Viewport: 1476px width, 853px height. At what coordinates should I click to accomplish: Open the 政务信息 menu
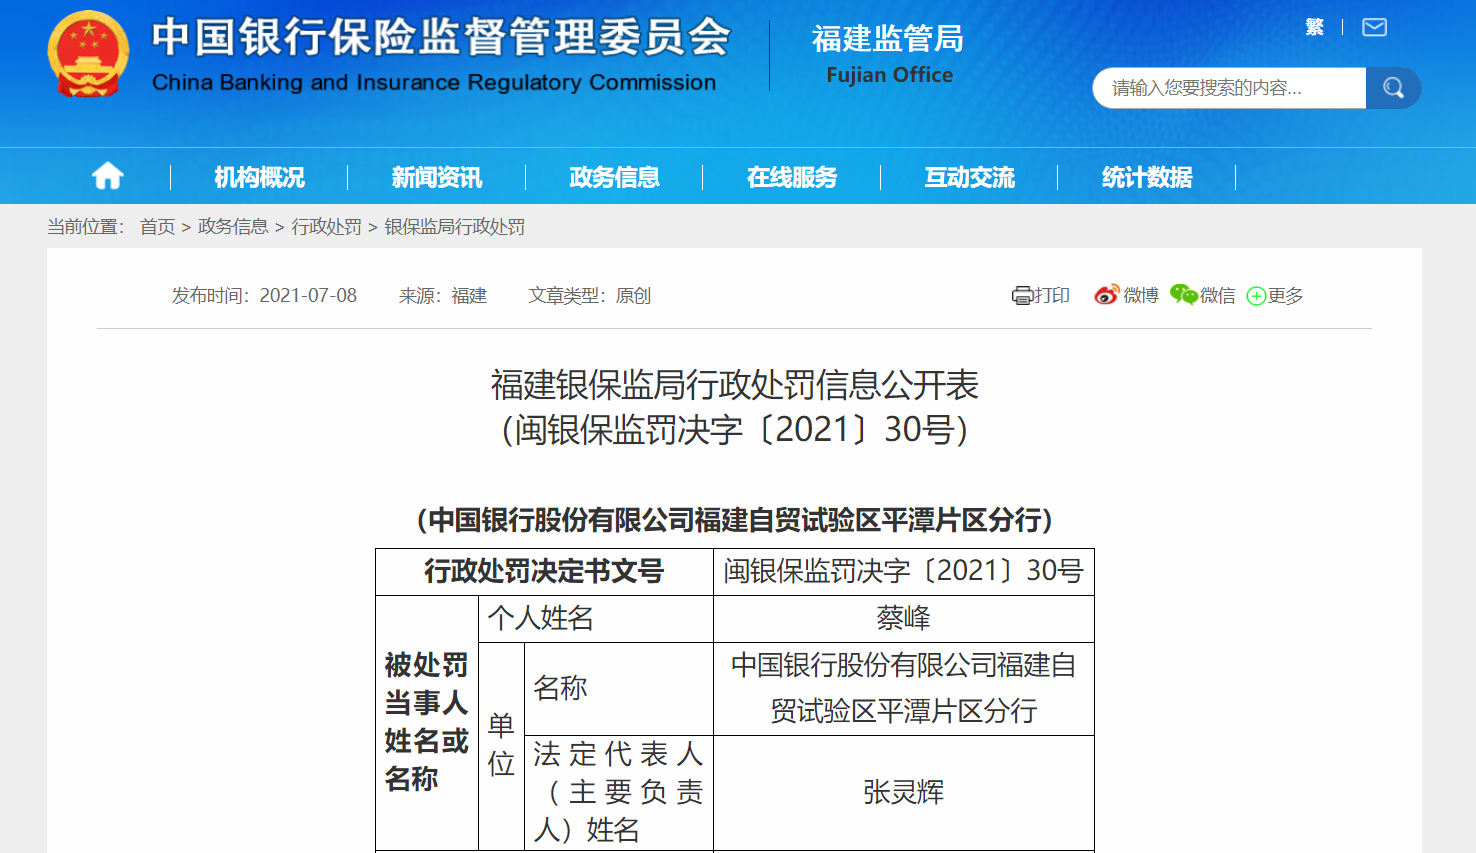(x=614, y=177)
